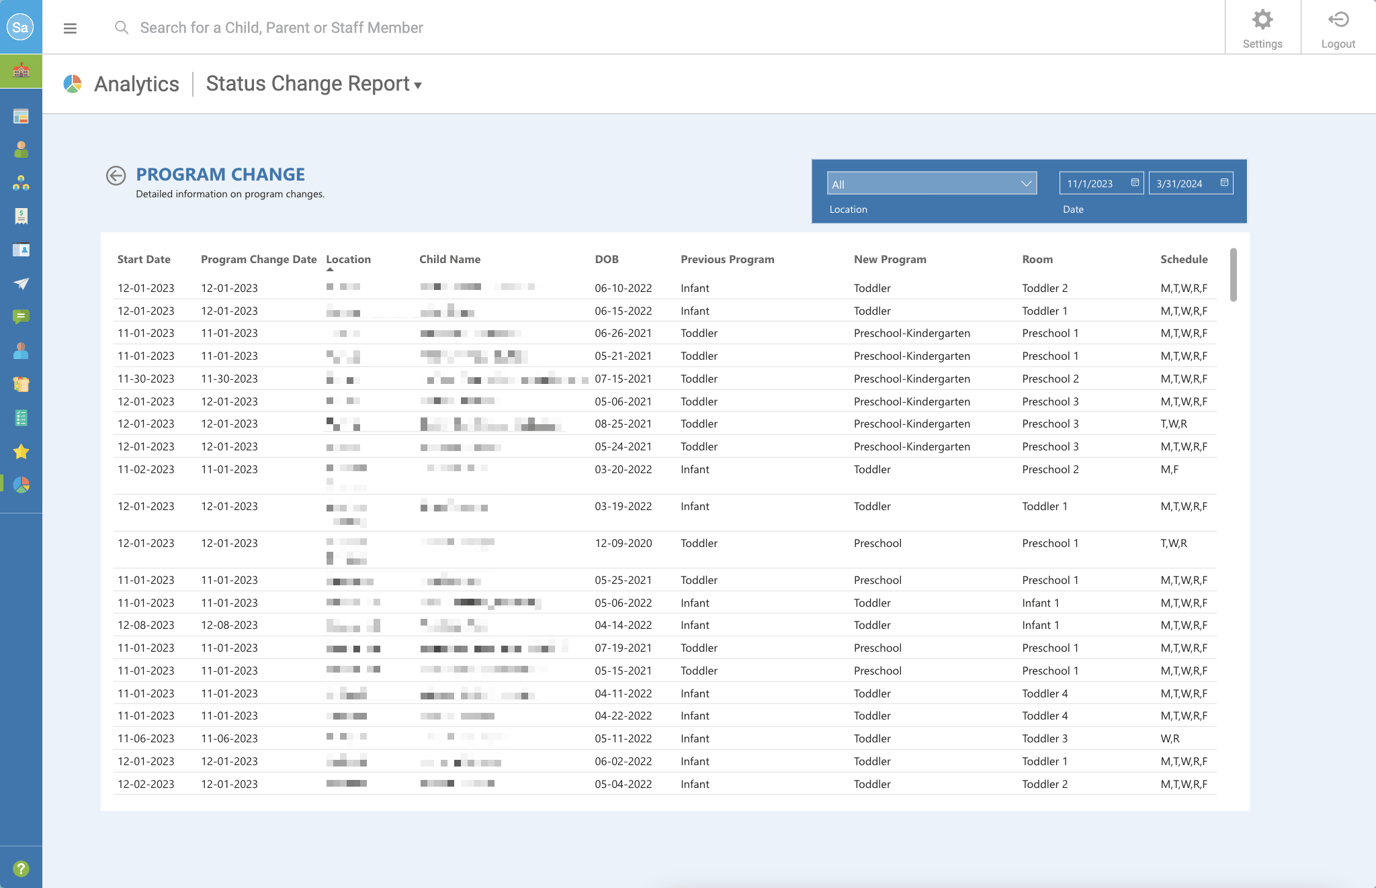
Task: Open the chat bubble icon in the sidebar
Action: 21,317
